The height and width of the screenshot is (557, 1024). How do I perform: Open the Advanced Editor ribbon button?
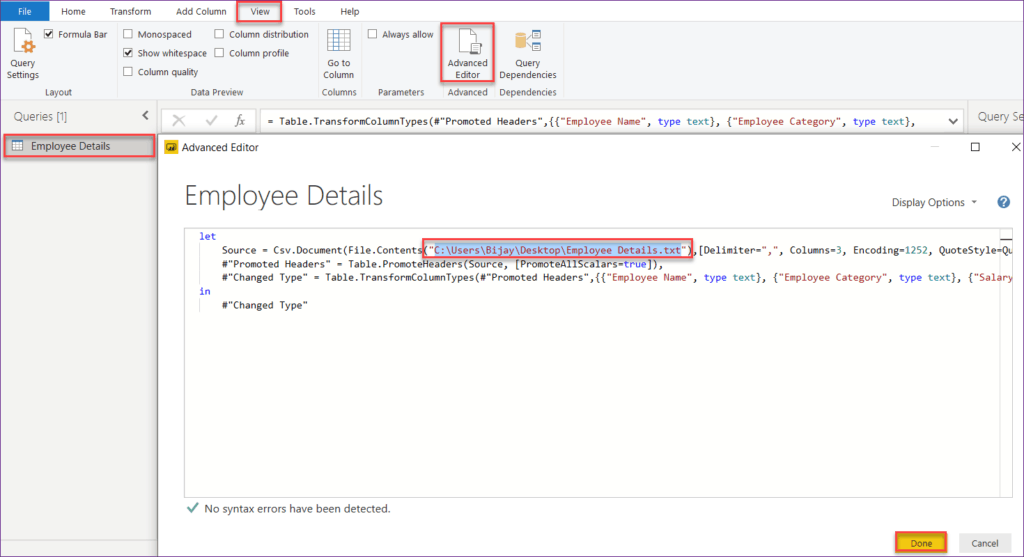[468, 52]
